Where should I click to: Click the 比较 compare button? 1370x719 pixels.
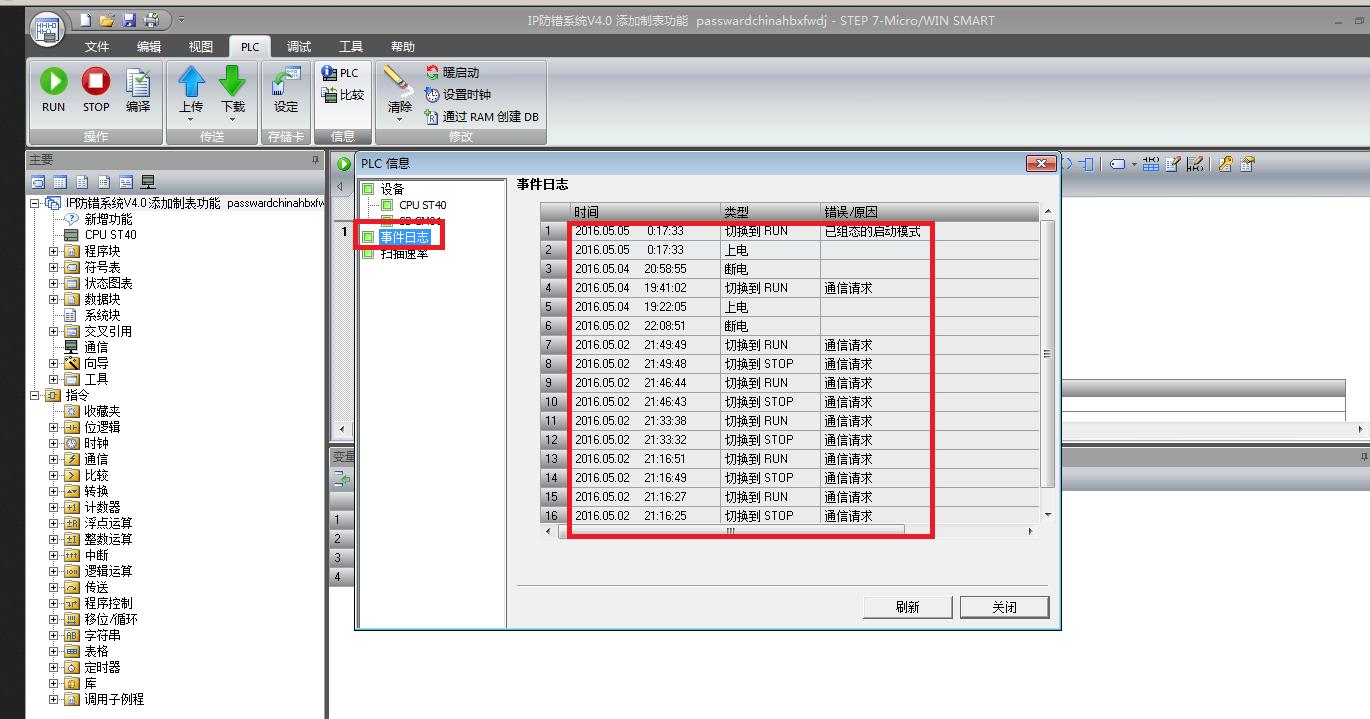[343, 95]
